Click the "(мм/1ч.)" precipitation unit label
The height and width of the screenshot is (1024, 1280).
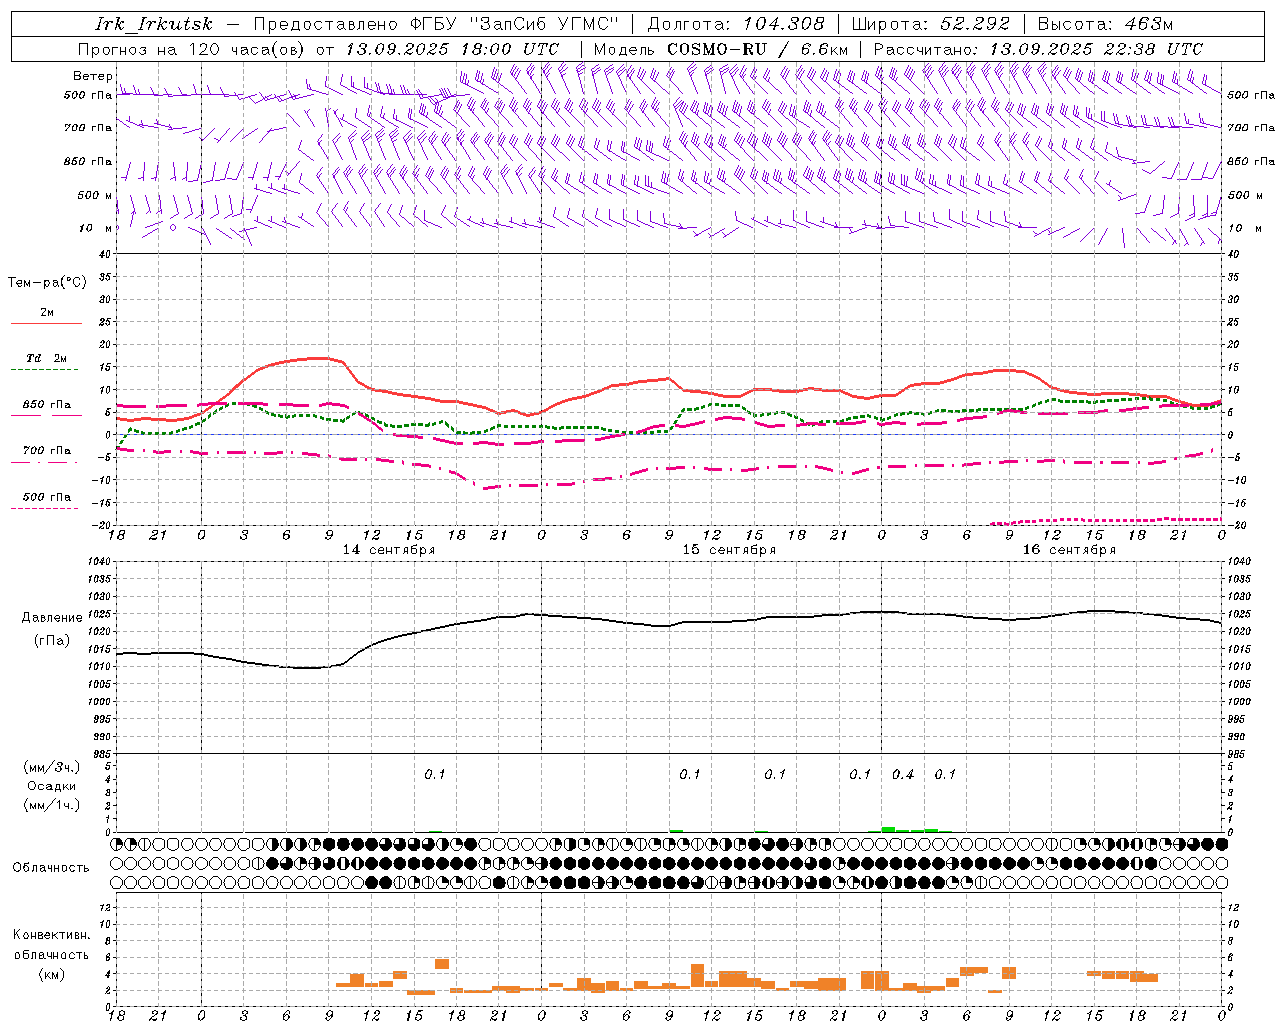[x=52, y=805]
